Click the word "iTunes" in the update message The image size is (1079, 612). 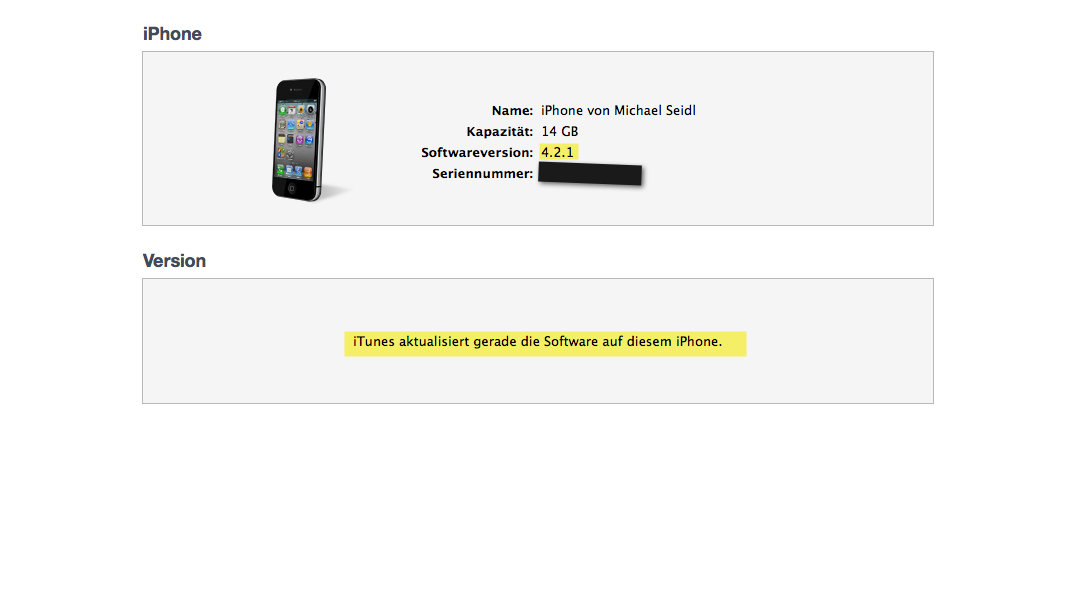pos(374,341)
